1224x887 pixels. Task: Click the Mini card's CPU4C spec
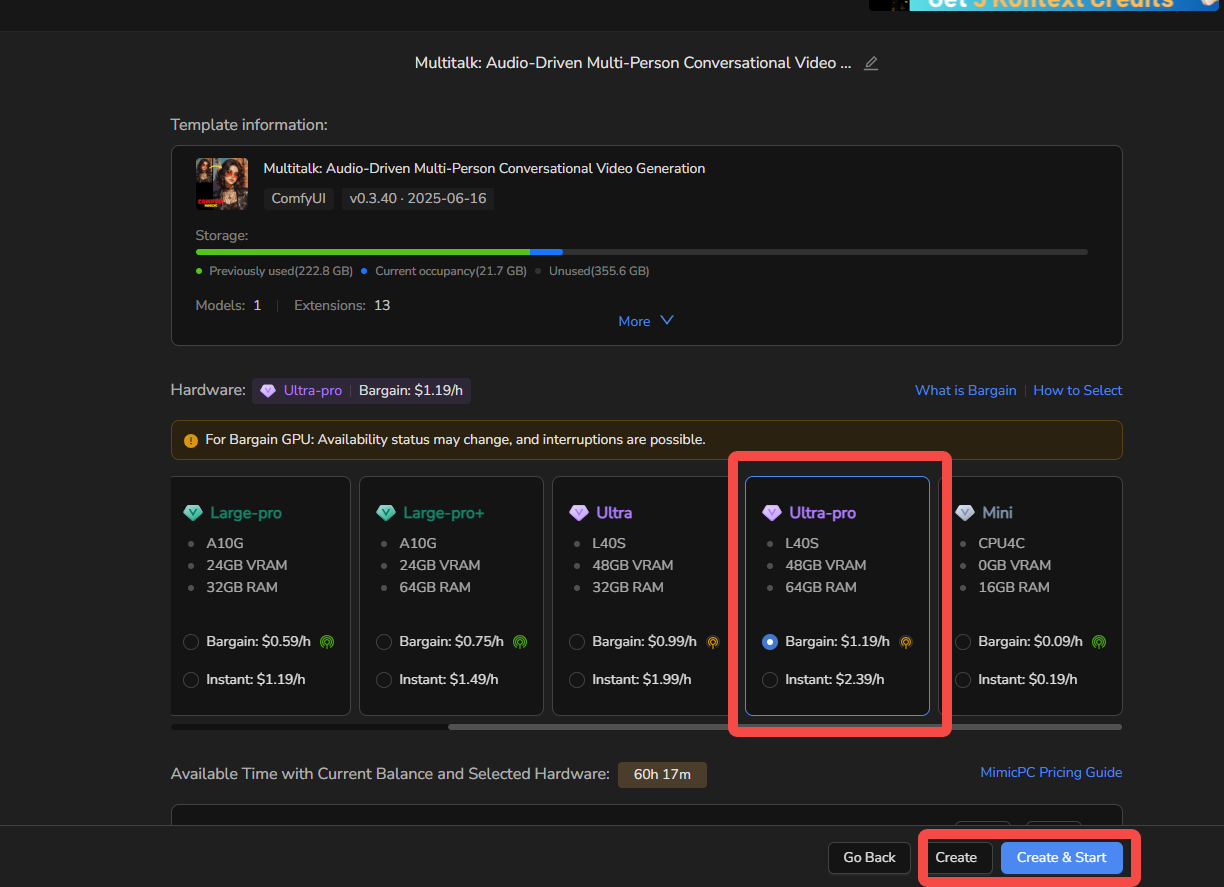pyautogui.click(x=1002, y=543)
